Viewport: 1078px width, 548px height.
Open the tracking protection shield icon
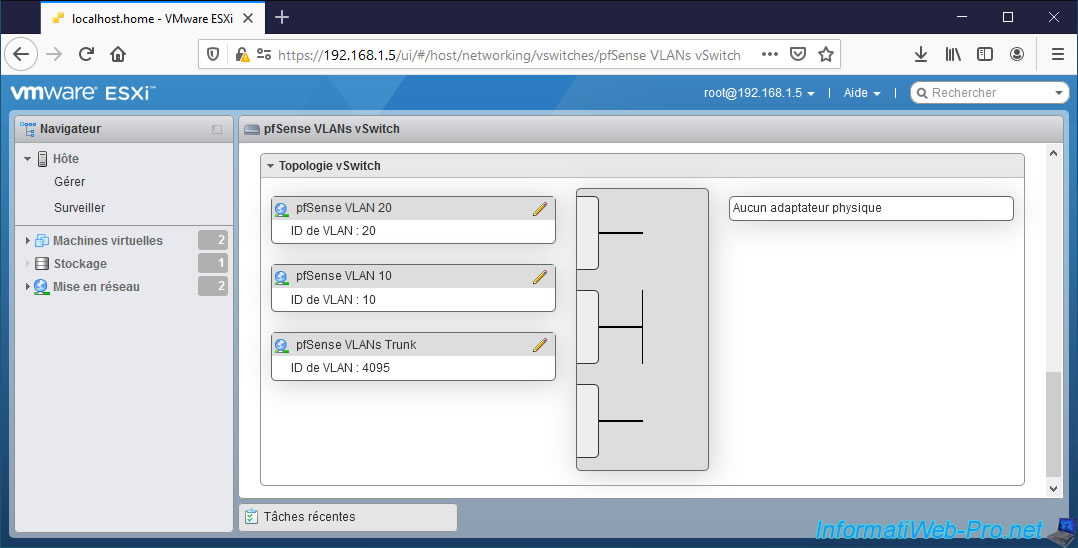[x=213, y=54]
